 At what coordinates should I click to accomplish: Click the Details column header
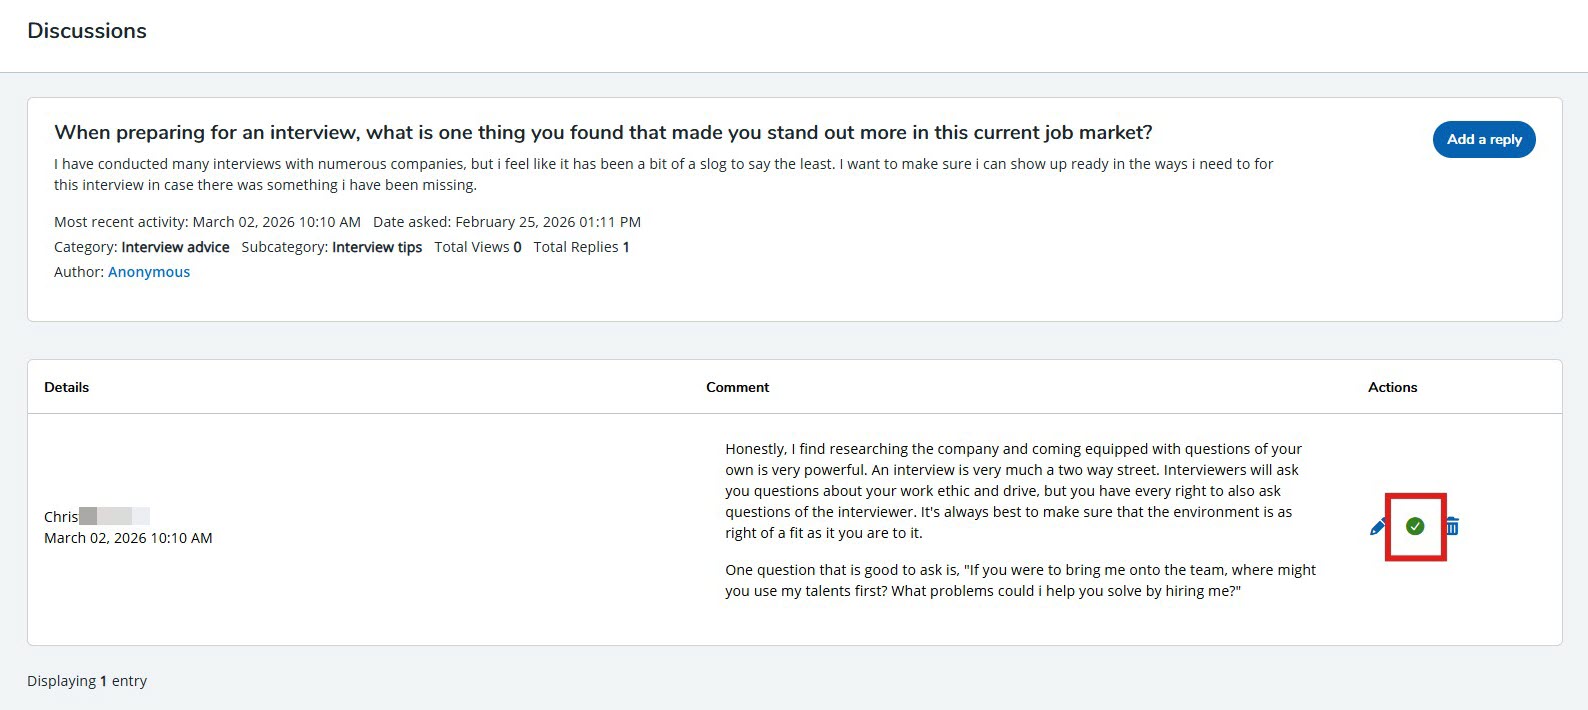click(67, 387)
